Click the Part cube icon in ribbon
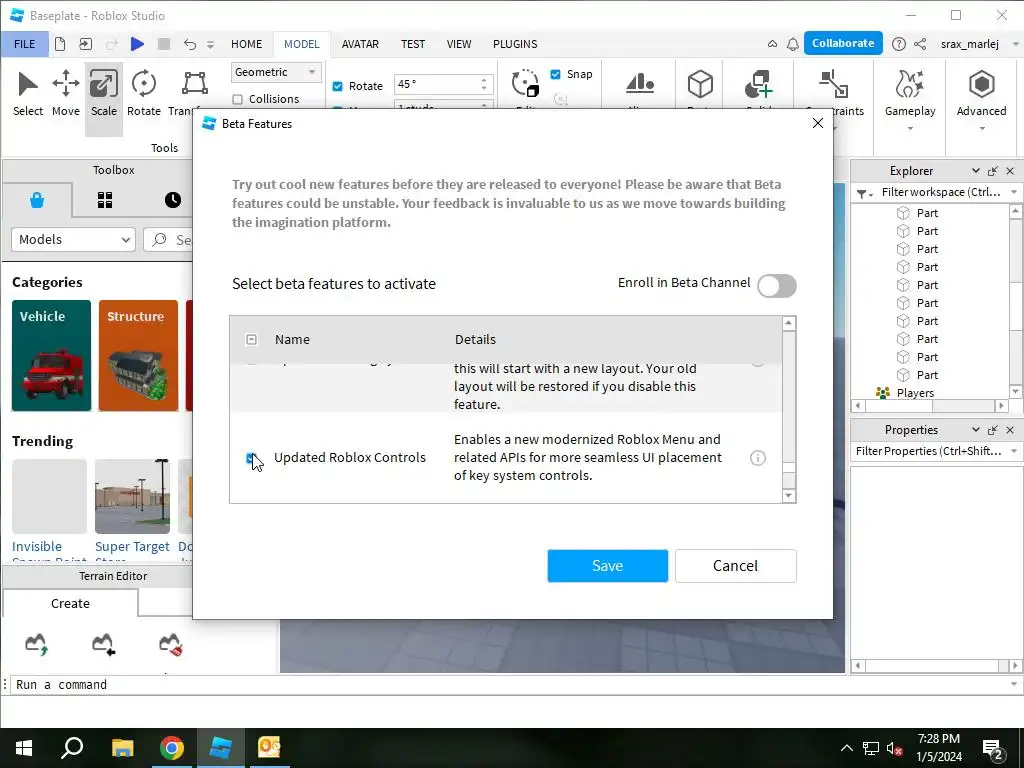Viewport: 1024px width, 768px height. [700, 85]
